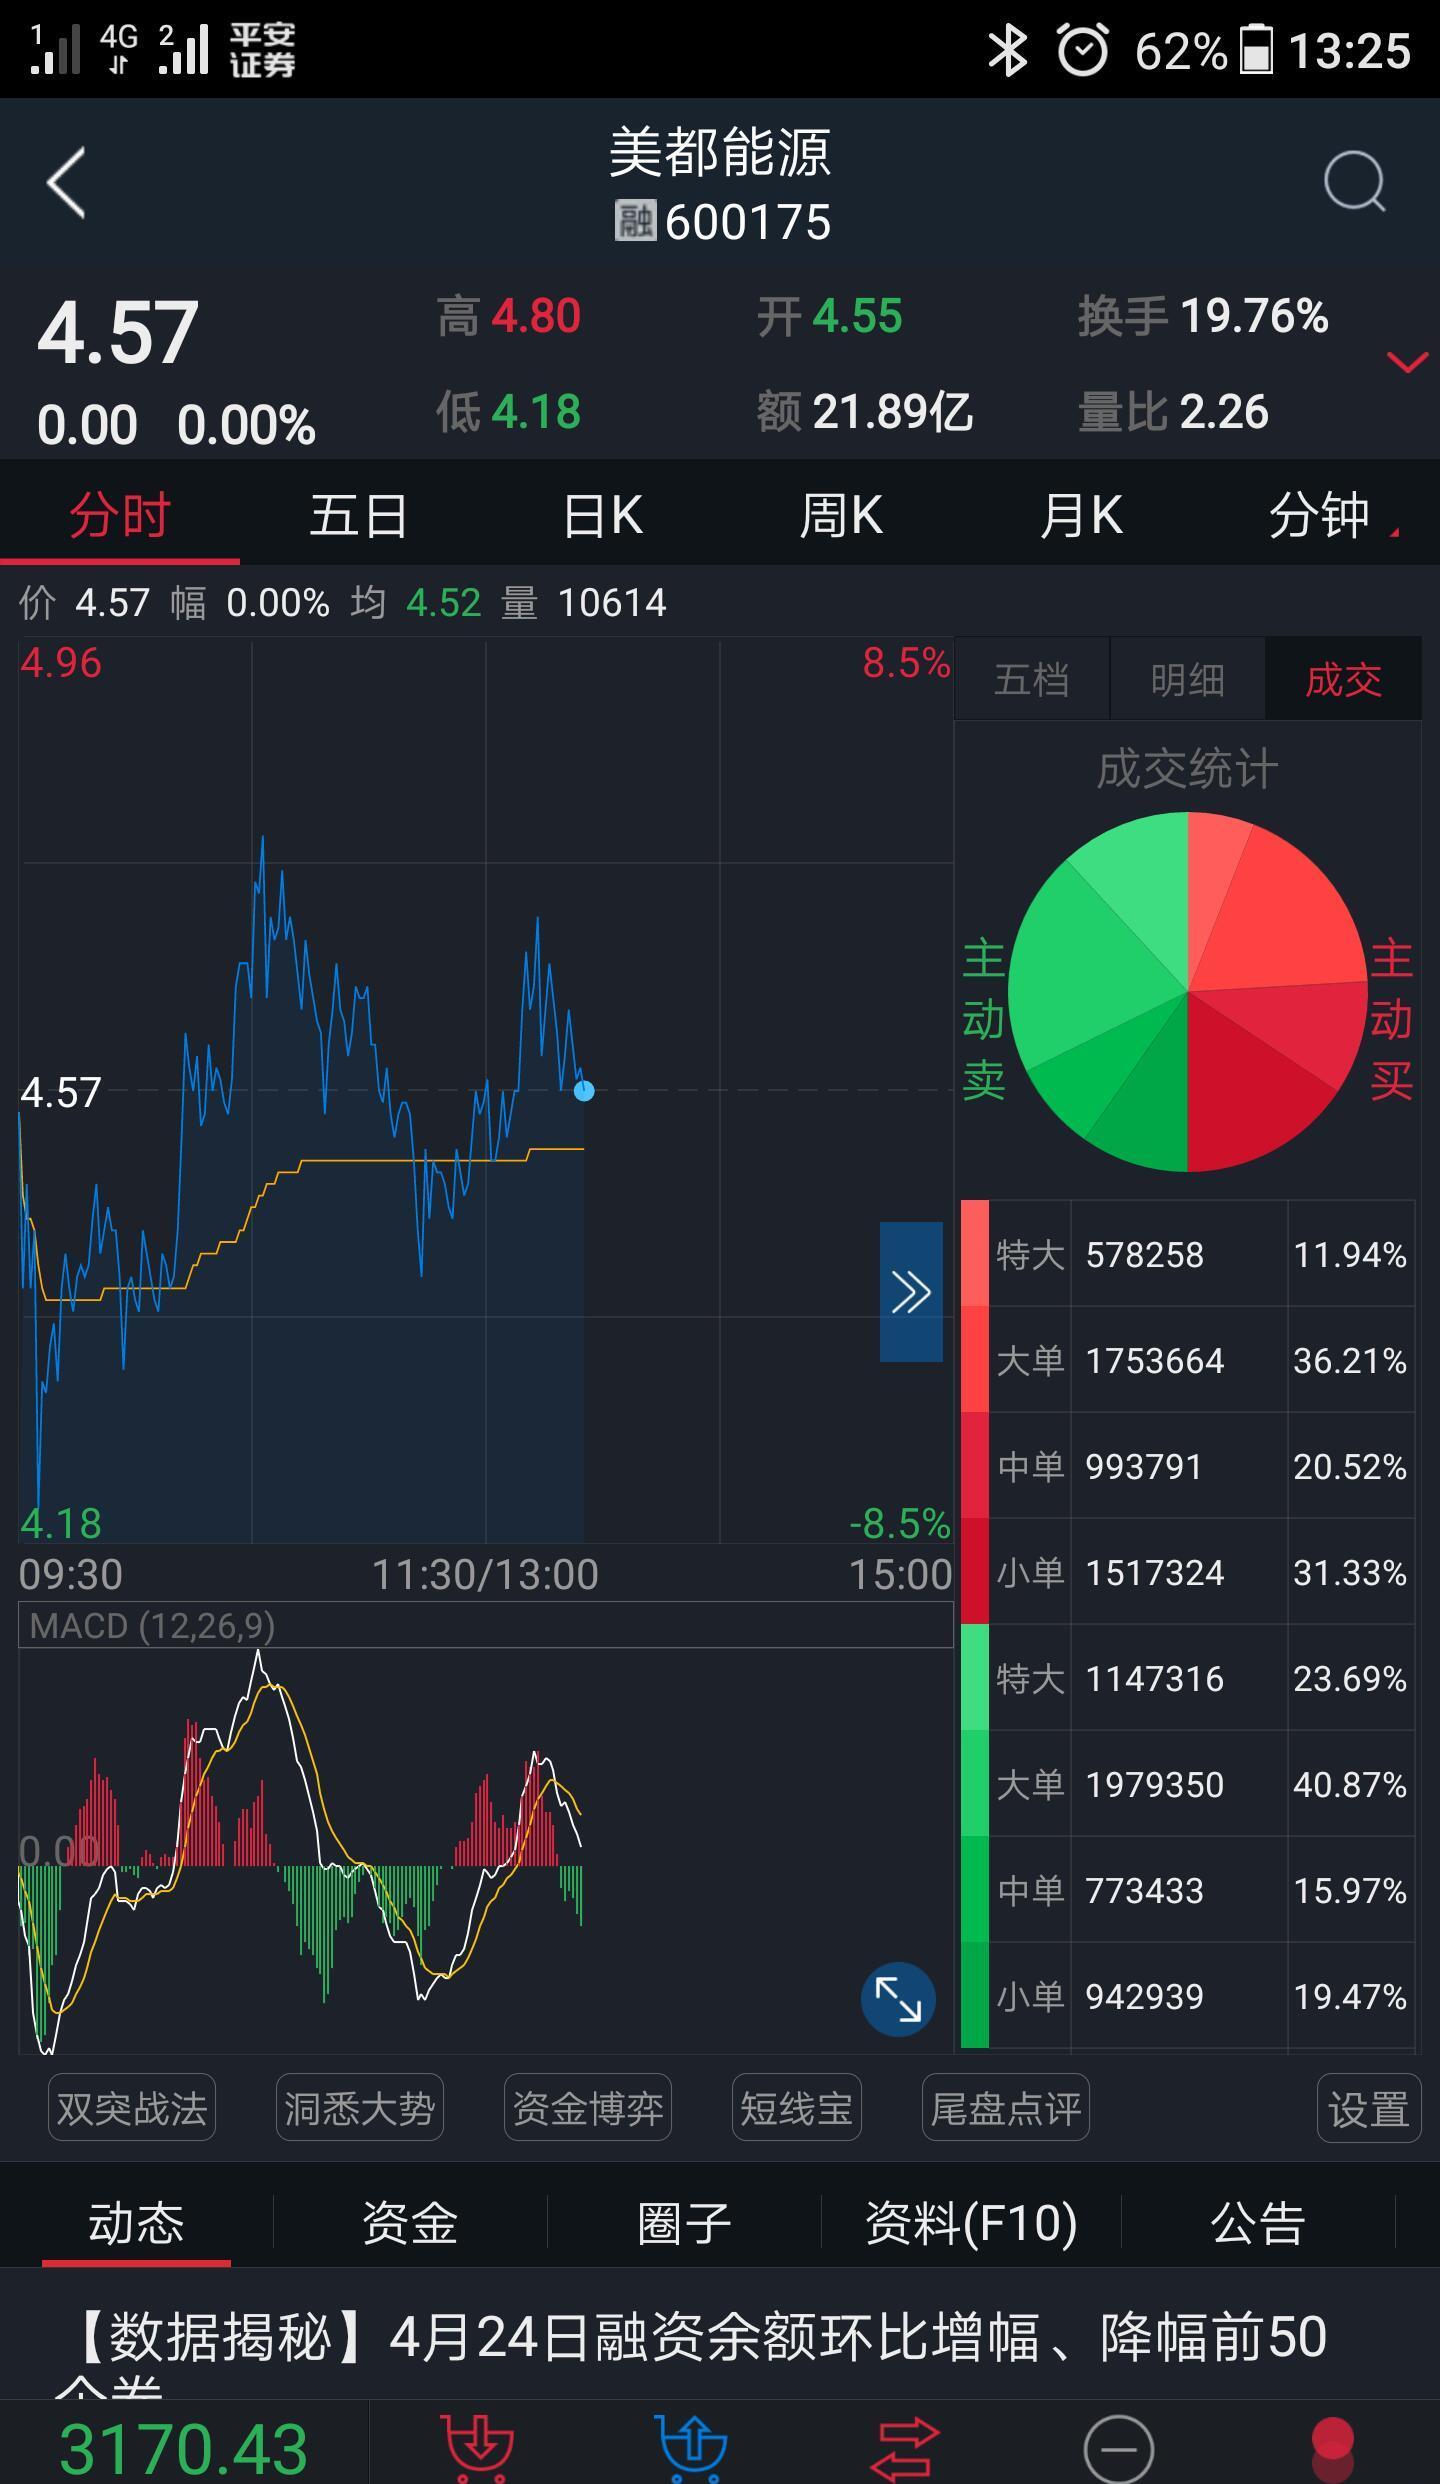
Task: Open the 分钟 minute-interval dropdown
Action: pos(1330,516)
